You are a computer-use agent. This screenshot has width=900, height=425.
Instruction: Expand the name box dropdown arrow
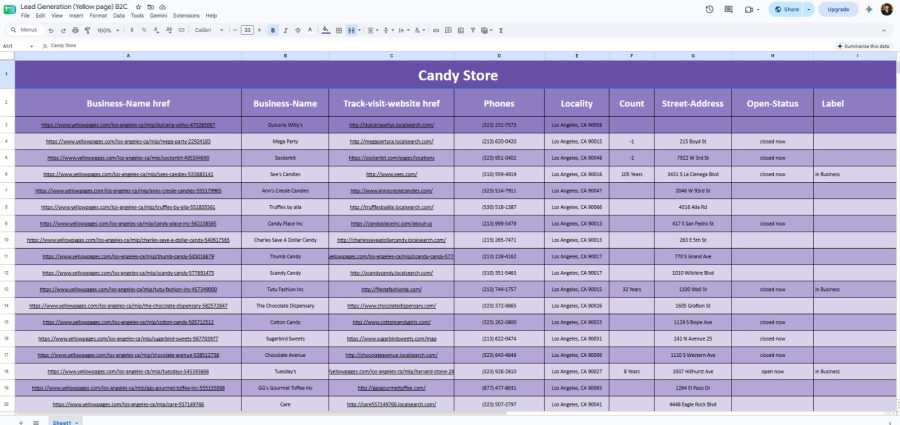point(32,45)
